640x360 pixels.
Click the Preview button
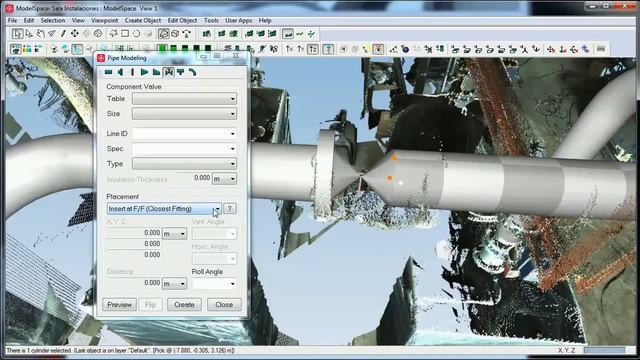(120, 304)
